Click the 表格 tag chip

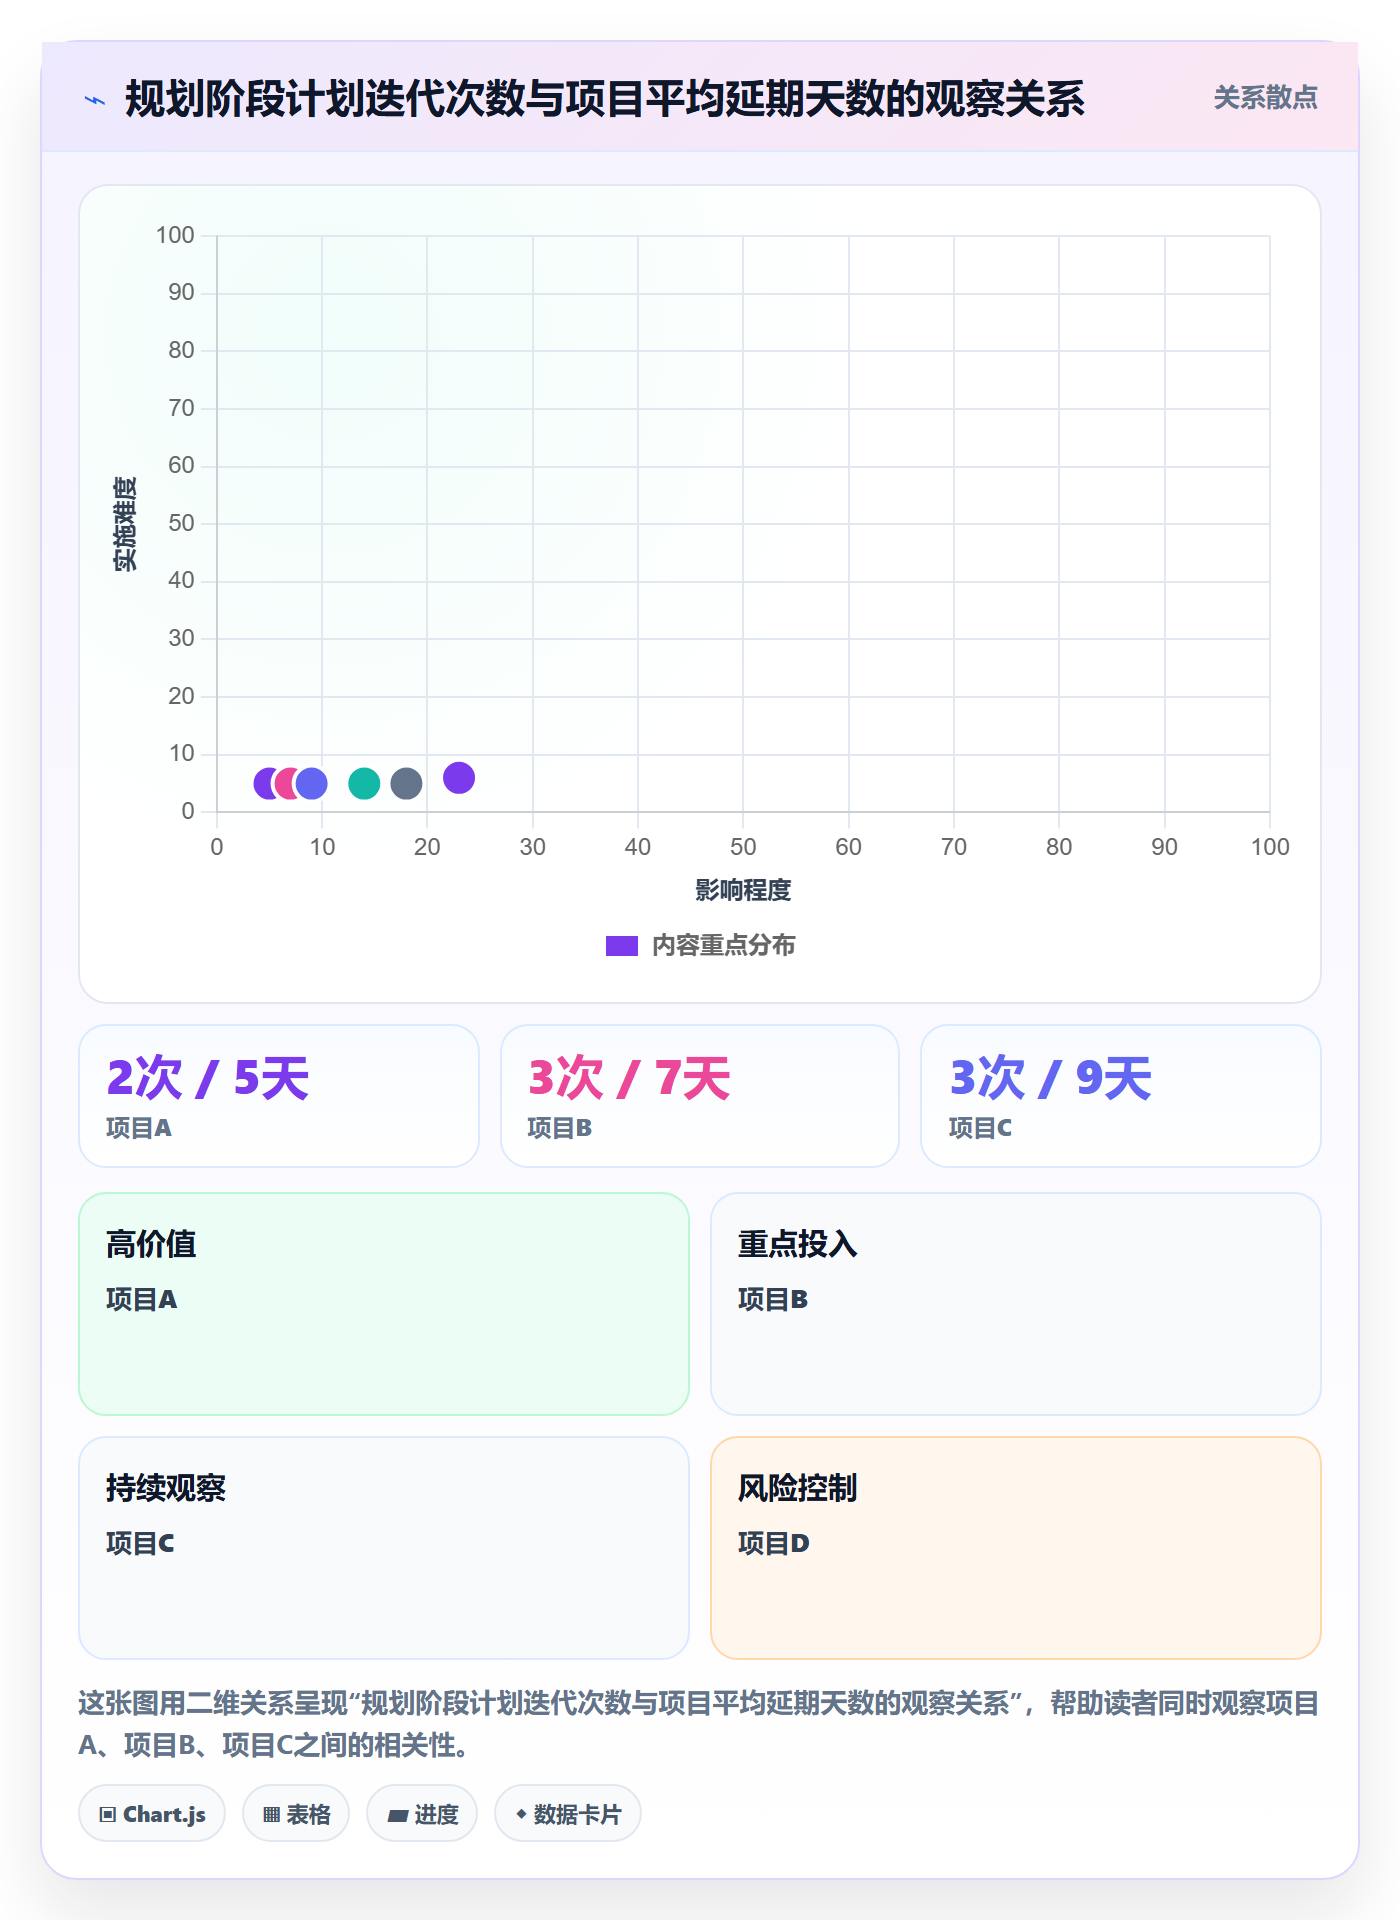click(x=296, y=1814)
